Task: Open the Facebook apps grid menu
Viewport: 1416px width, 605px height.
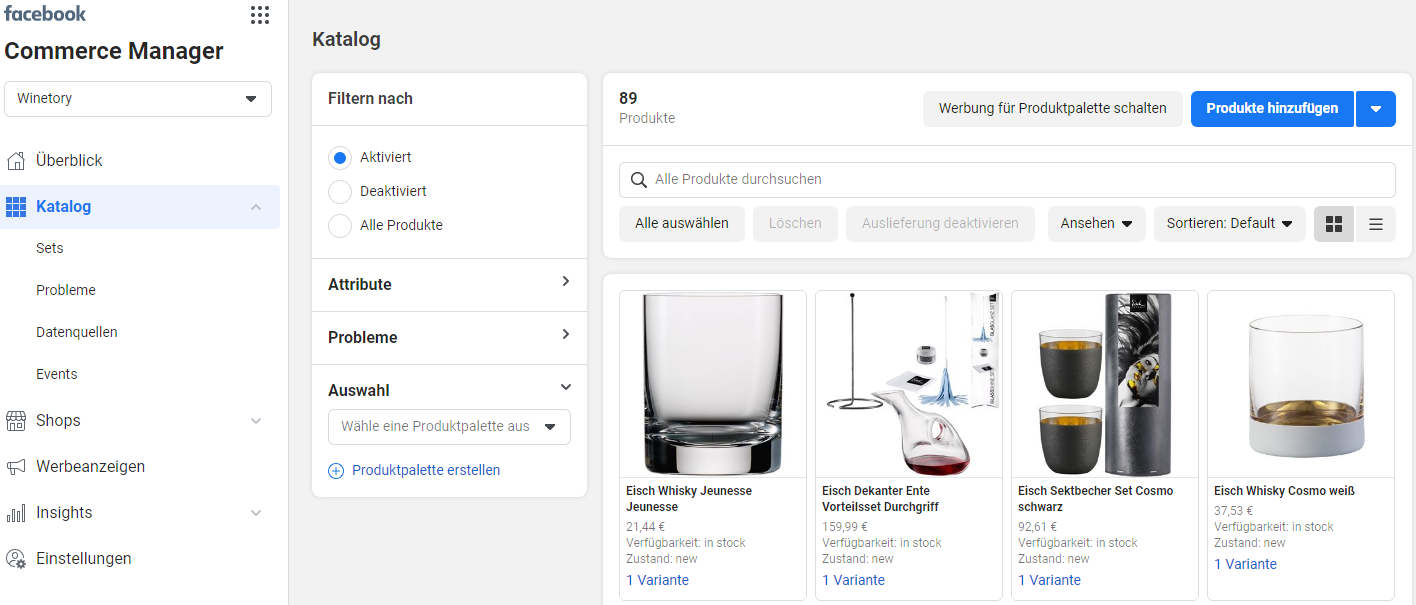Action: pyautogui.click(x=260, y=14)
